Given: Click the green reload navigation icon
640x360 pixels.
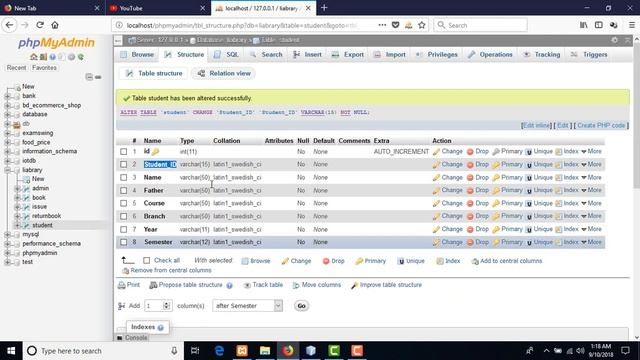Looking at the screenshot, I should 81,57.
